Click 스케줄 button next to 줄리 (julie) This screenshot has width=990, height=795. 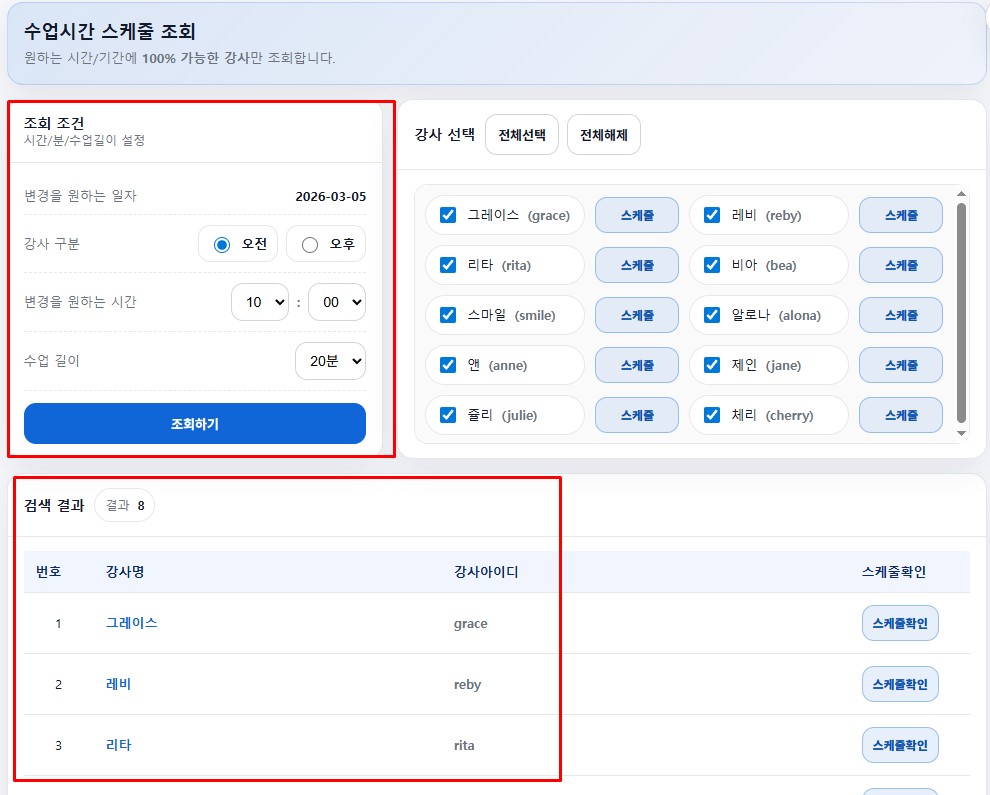click(x=636, y=415)
